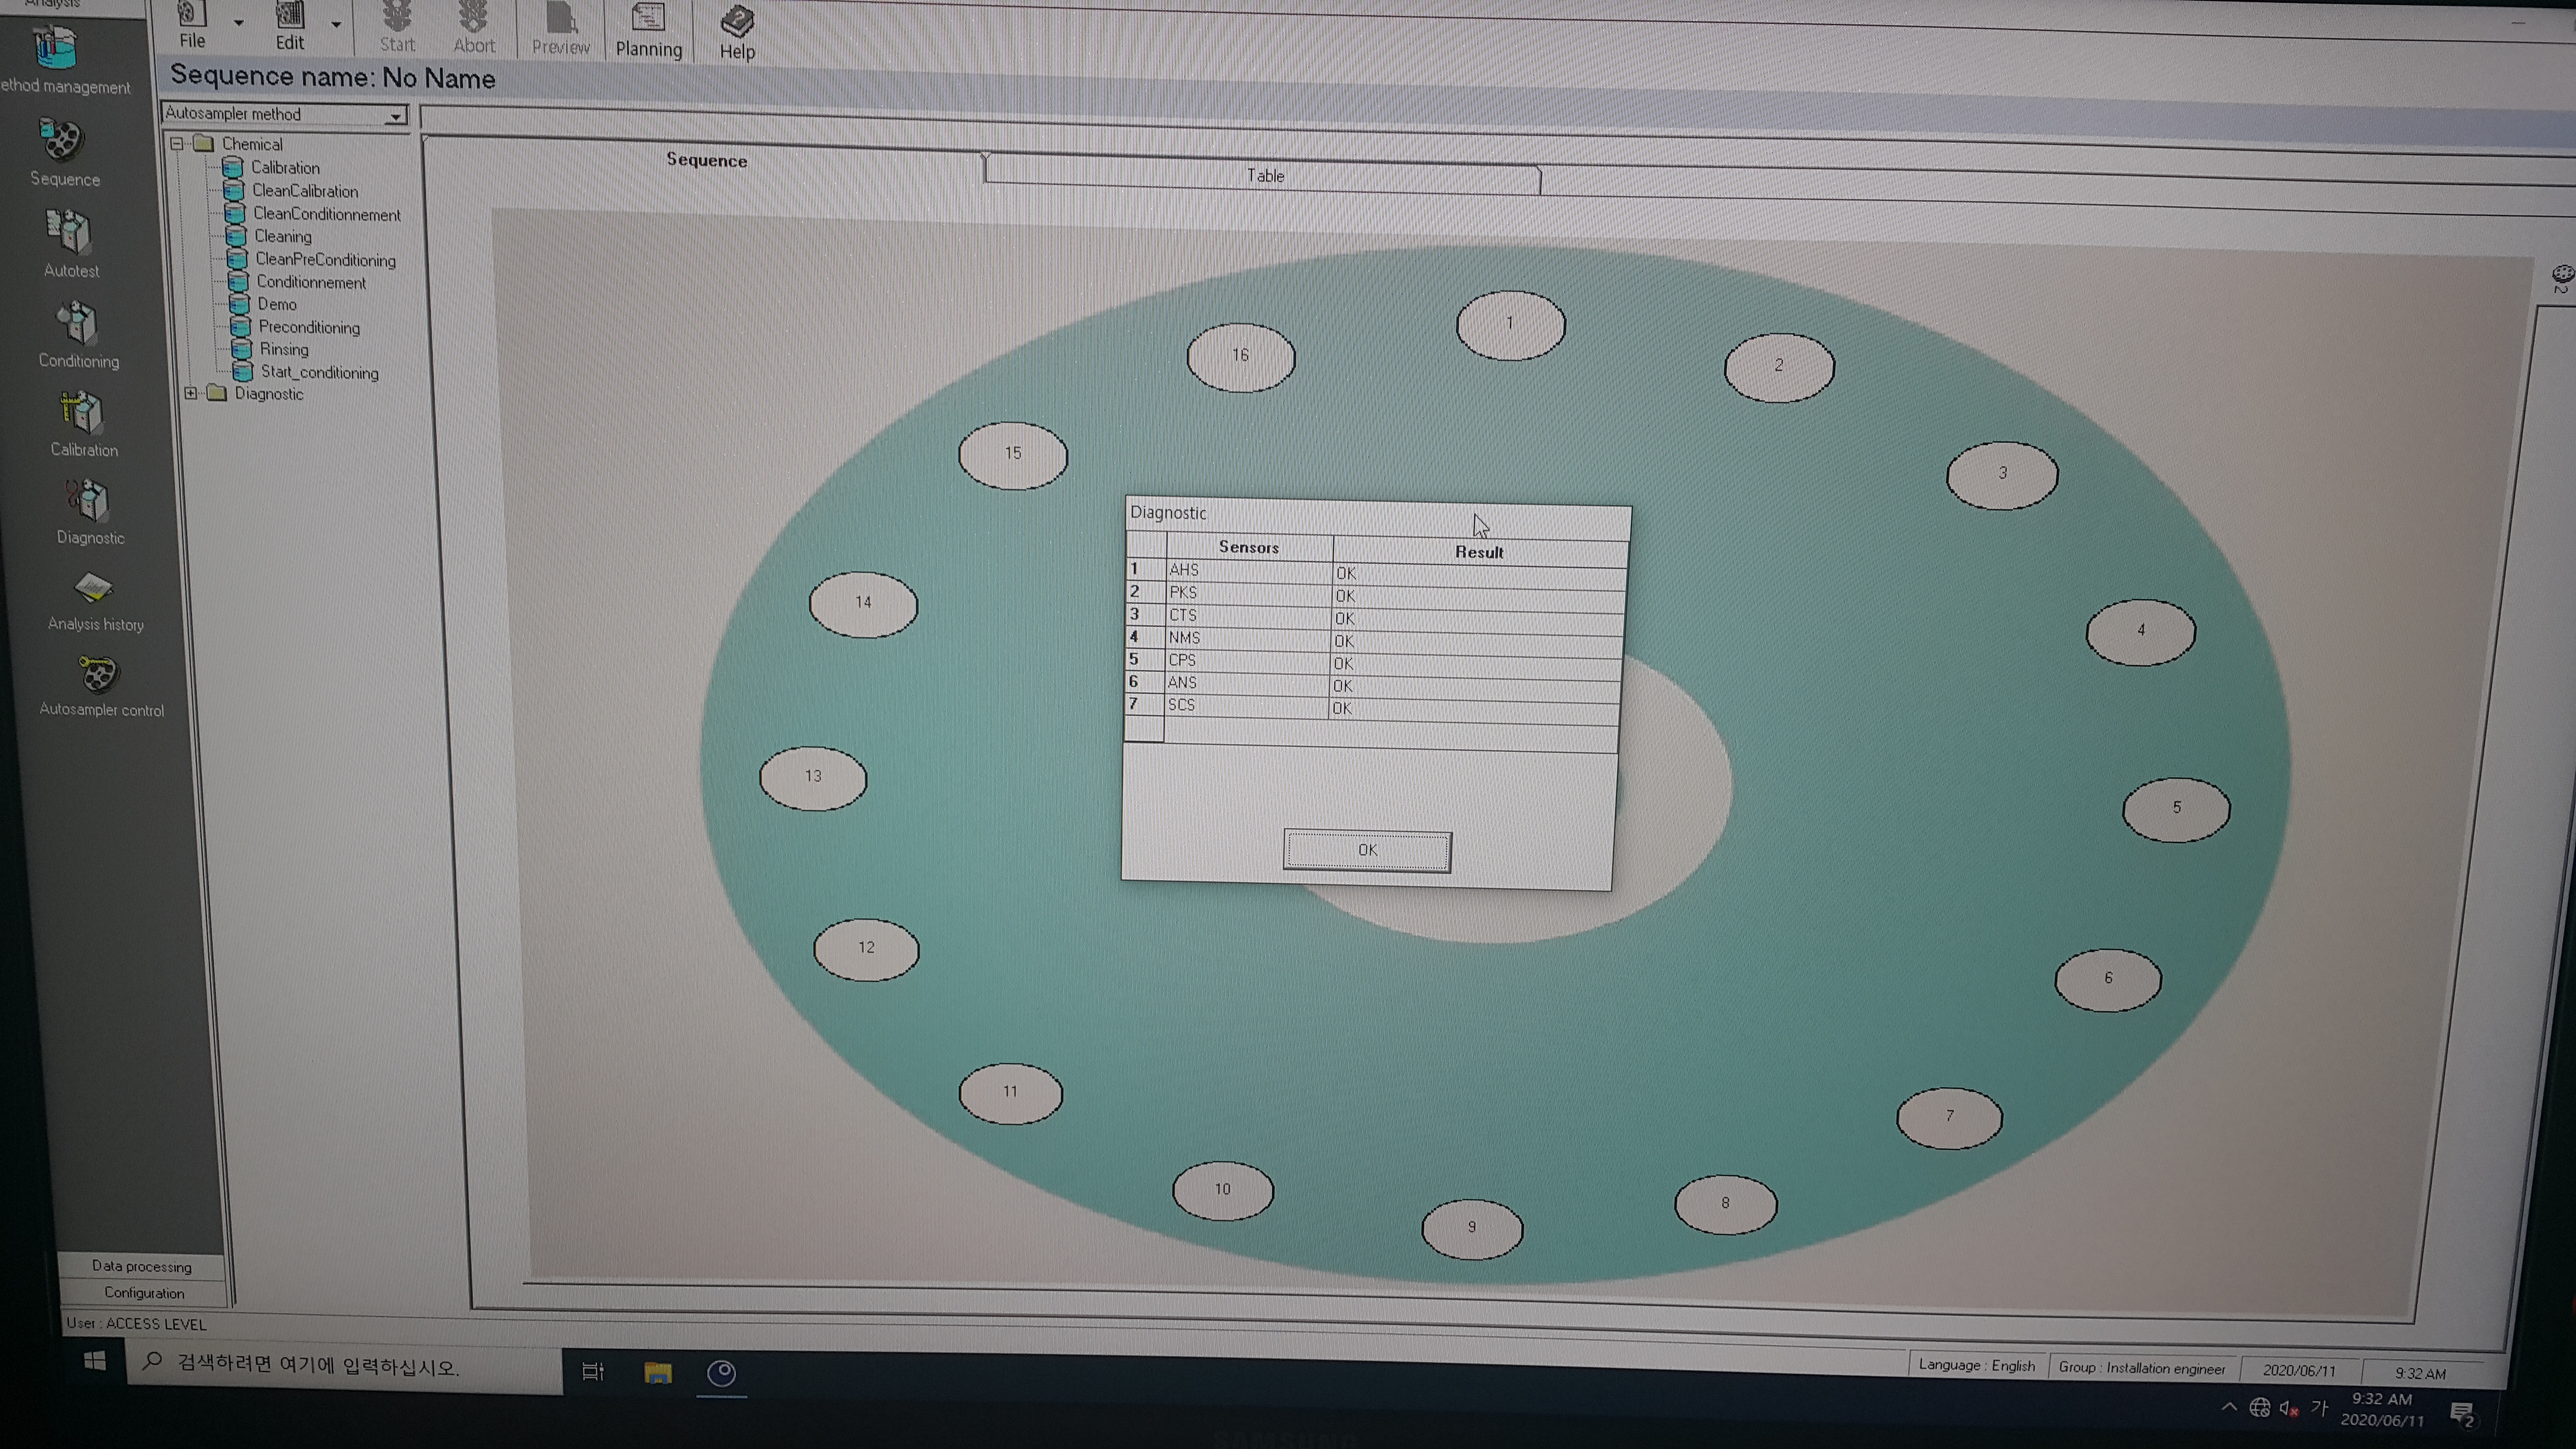This screenshot has width=2576, height=1449.
Task: Select the Sequence tab
Action: 706,160
